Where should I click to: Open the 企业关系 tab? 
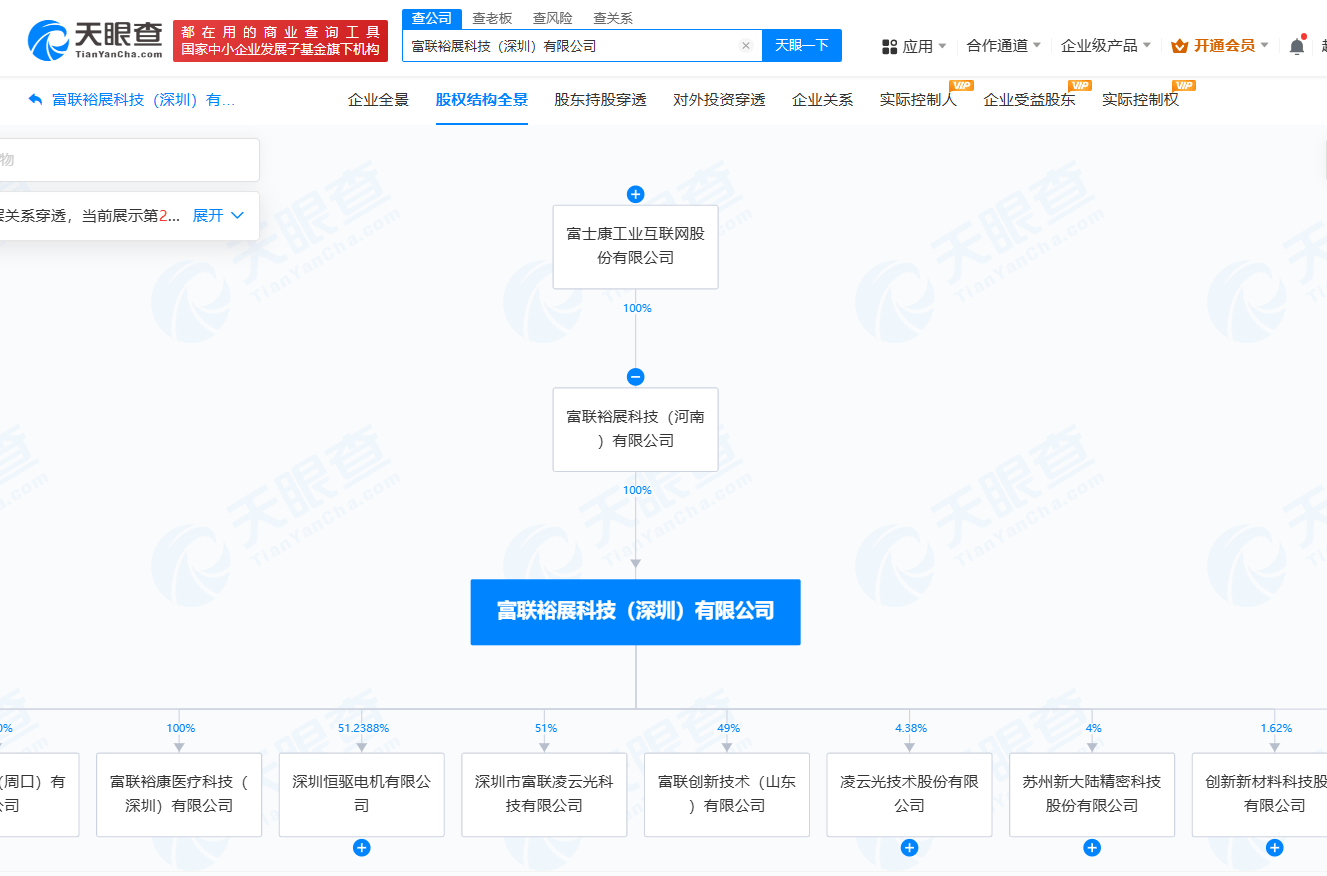822,100
